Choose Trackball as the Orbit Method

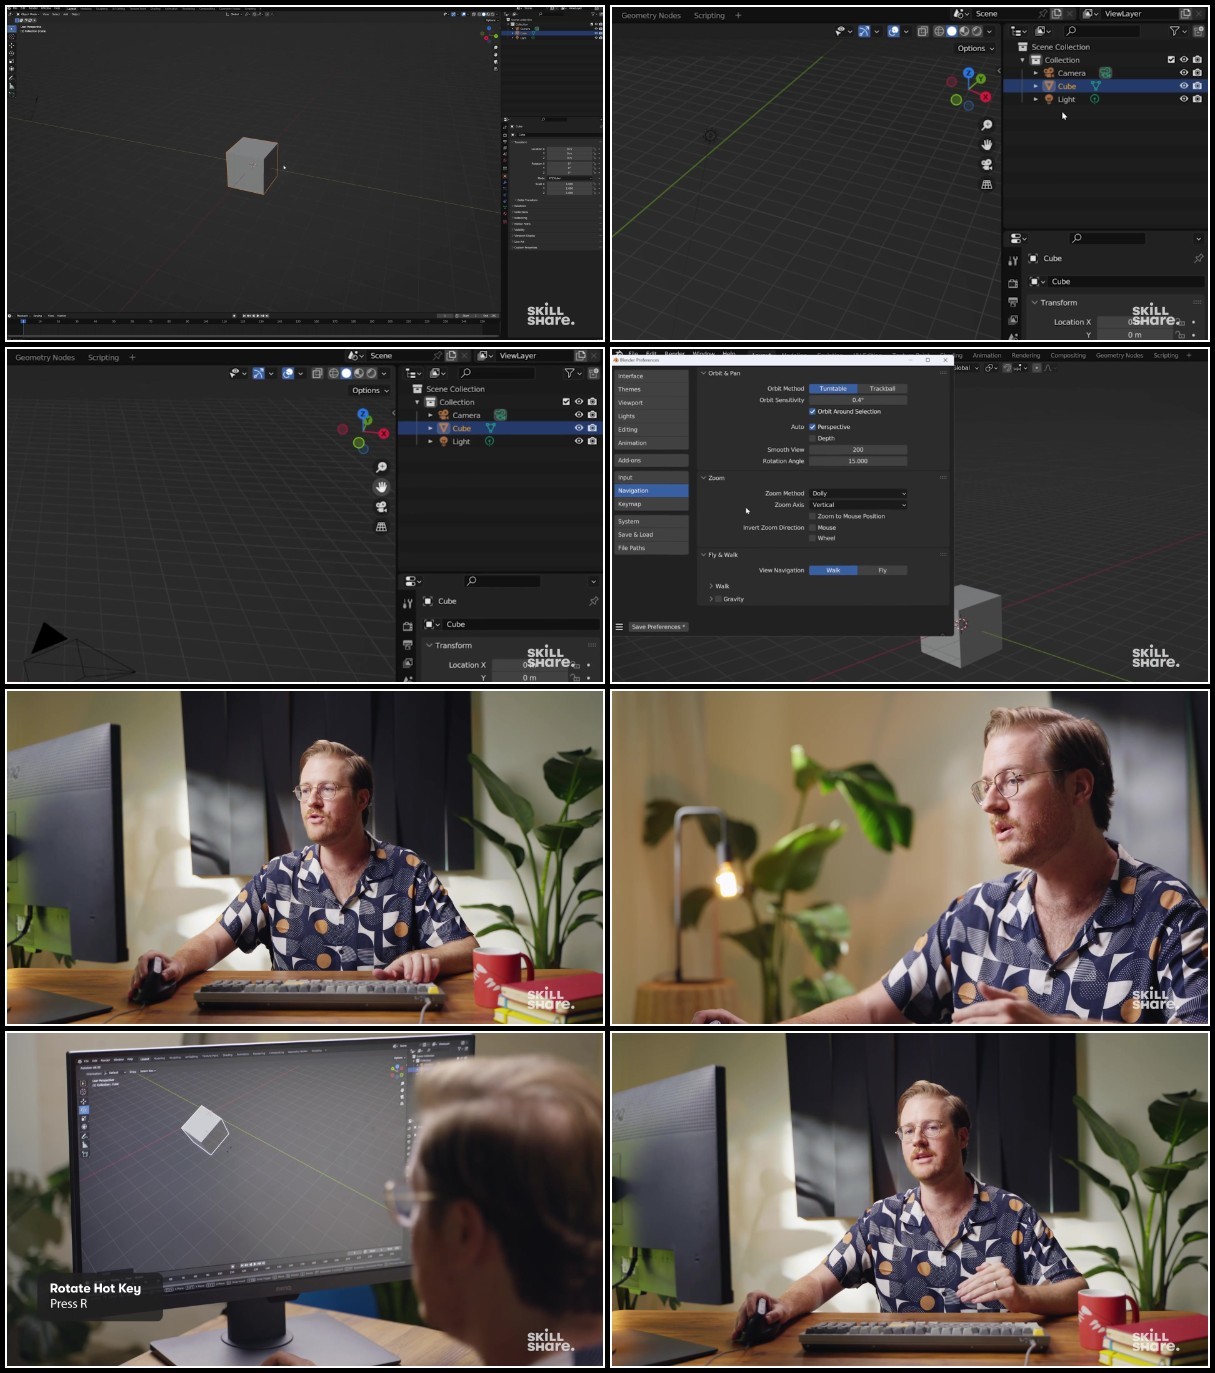[882, 388]
